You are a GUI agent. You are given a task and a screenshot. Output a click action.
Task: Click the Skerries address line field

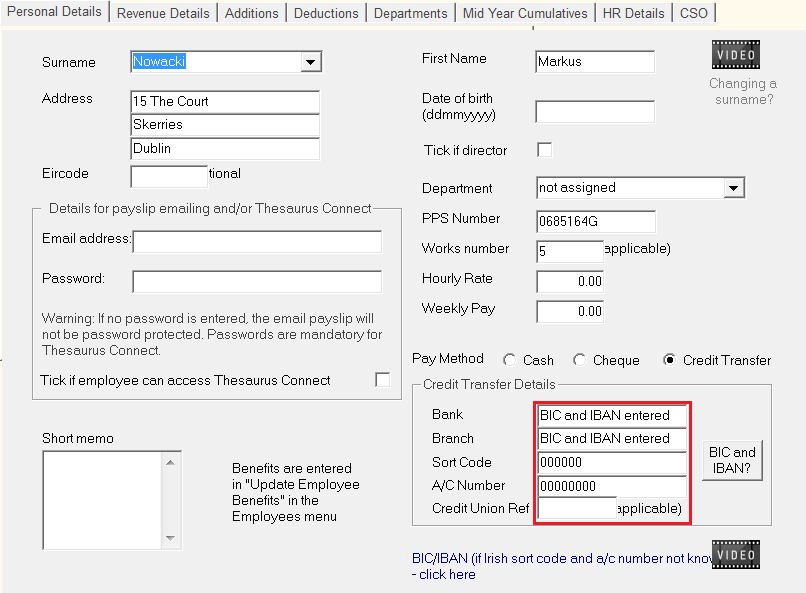(x=225, y=125)
